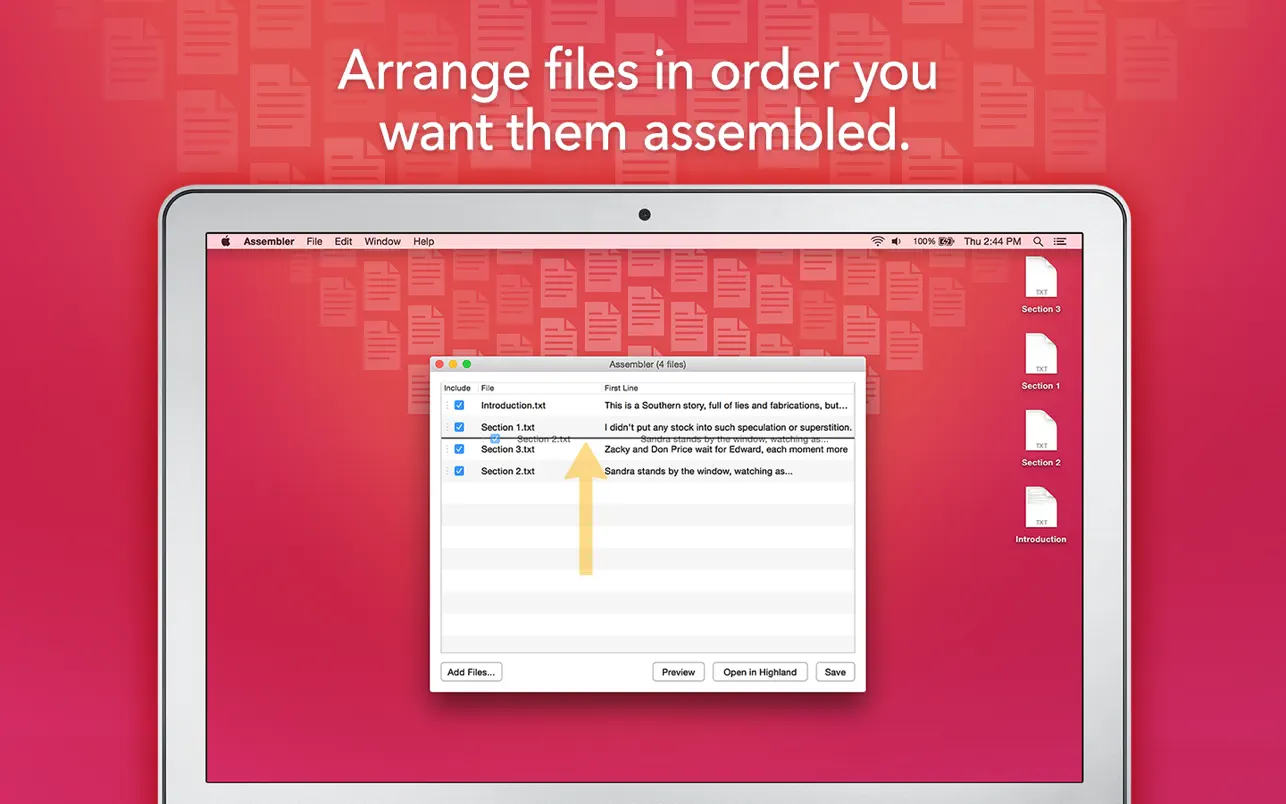The height and width of the screenshot is (804, 1286).
Task: Click the Open in Highland button
Action: pyautogui.click(x=759, y=671)
